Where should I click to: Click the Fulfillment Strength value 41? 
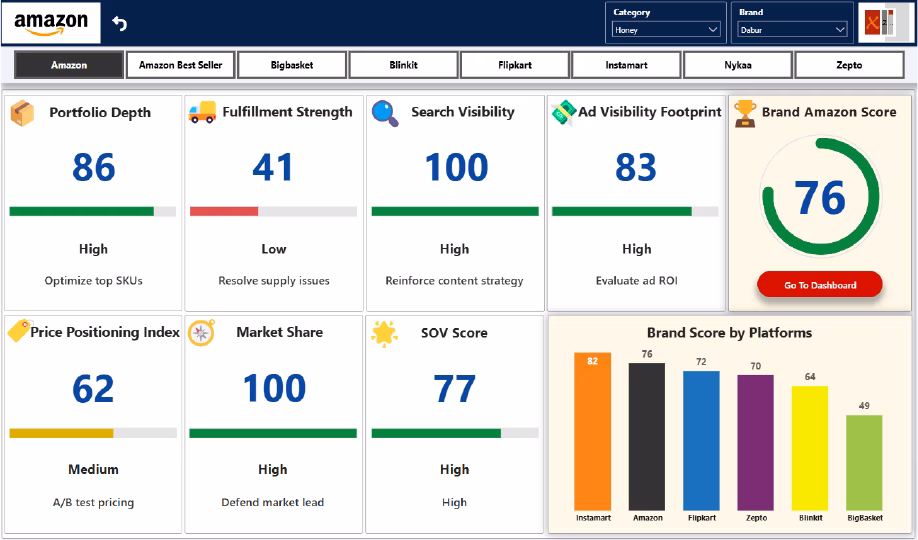273,168
